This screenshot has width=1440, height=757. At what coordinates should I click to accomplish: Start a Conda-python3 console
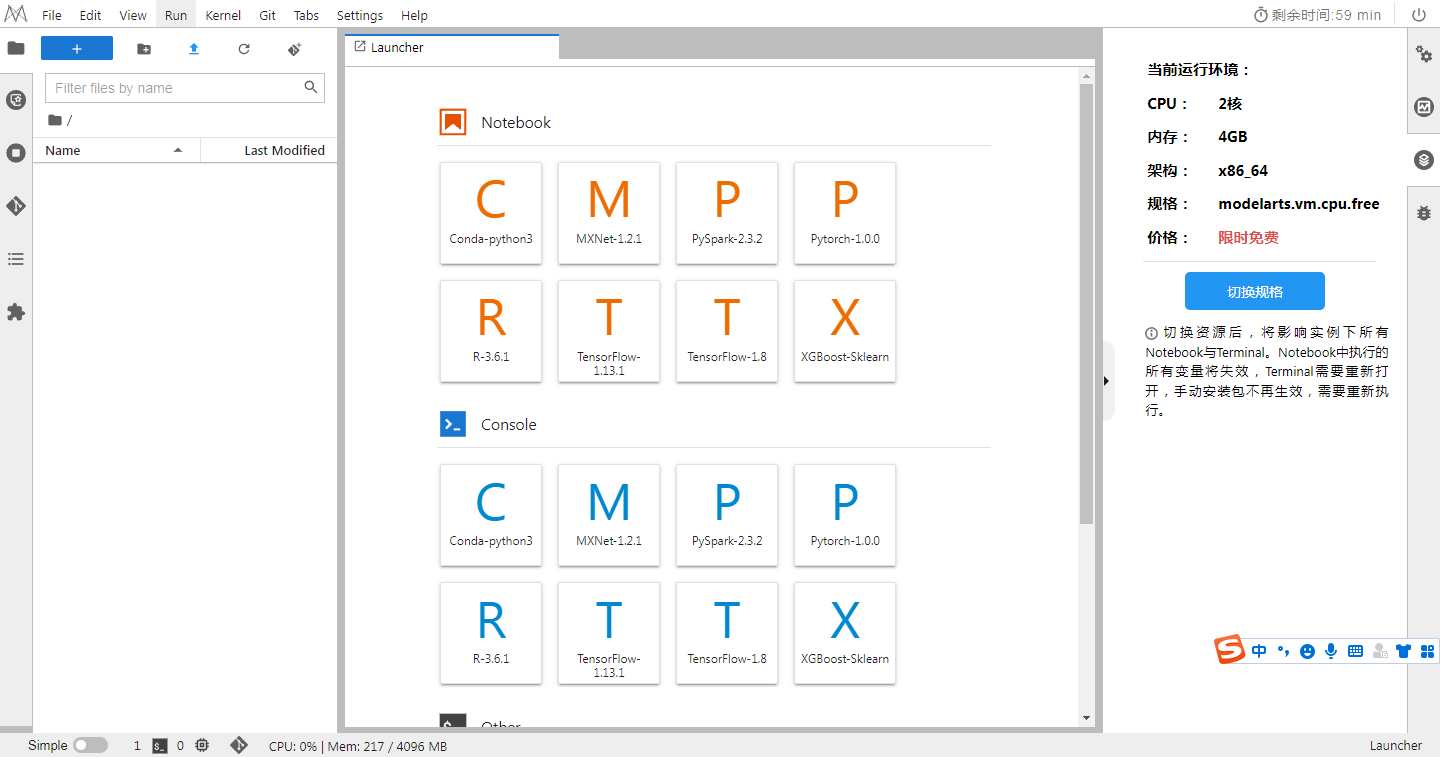pyautogui.click(x=491, y=515)
